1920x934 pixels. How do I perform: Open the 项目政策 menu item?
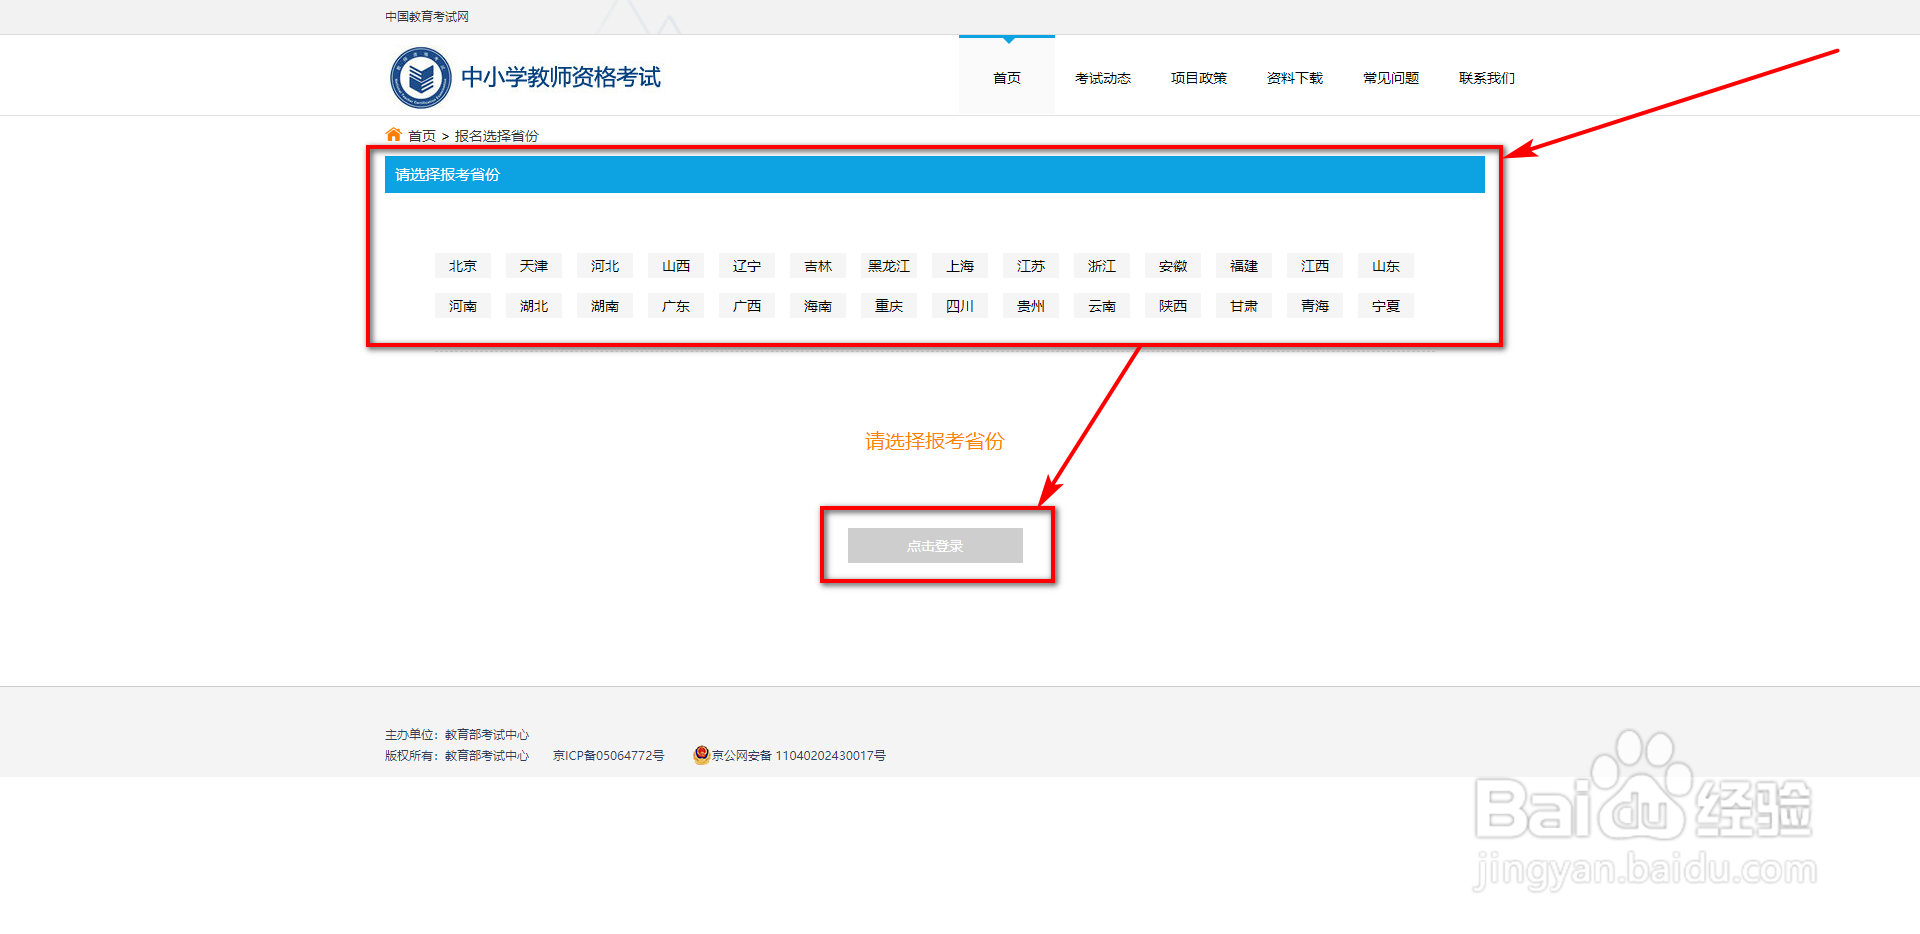[1198, 77]
